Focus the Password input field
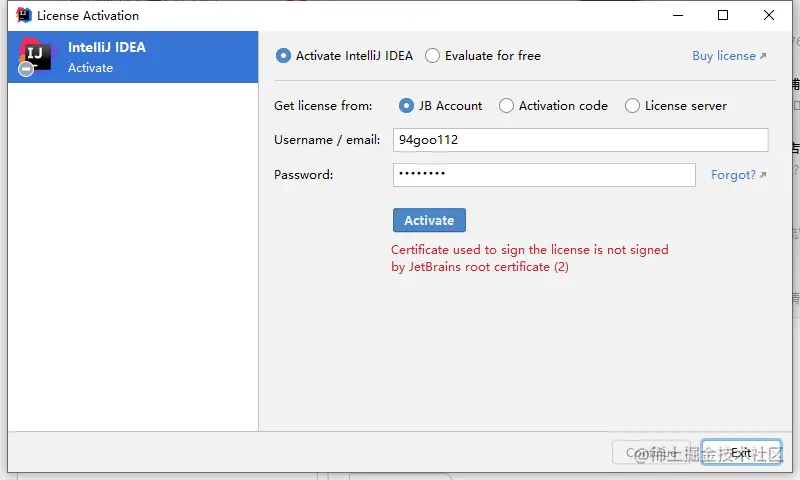Image resolution: width=800 pixels, height=480 pixels. (x=544, y=175)
